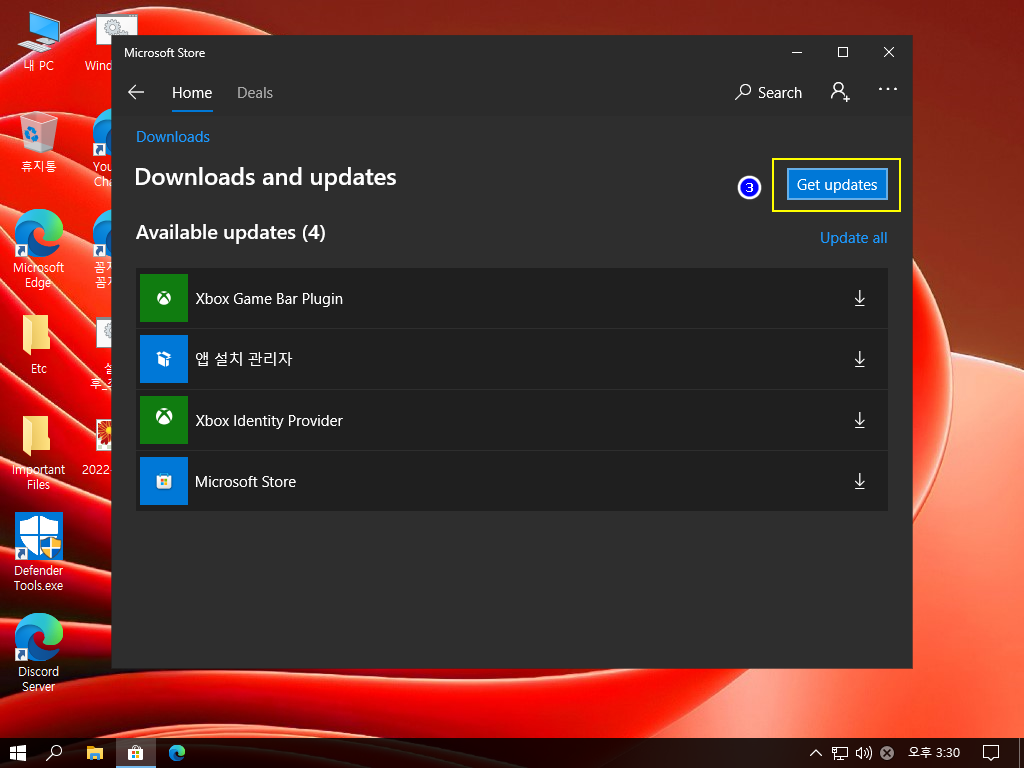The image size is (1024, 768).
Task: Open the sign-in account icon
Action: coord(840,92)
